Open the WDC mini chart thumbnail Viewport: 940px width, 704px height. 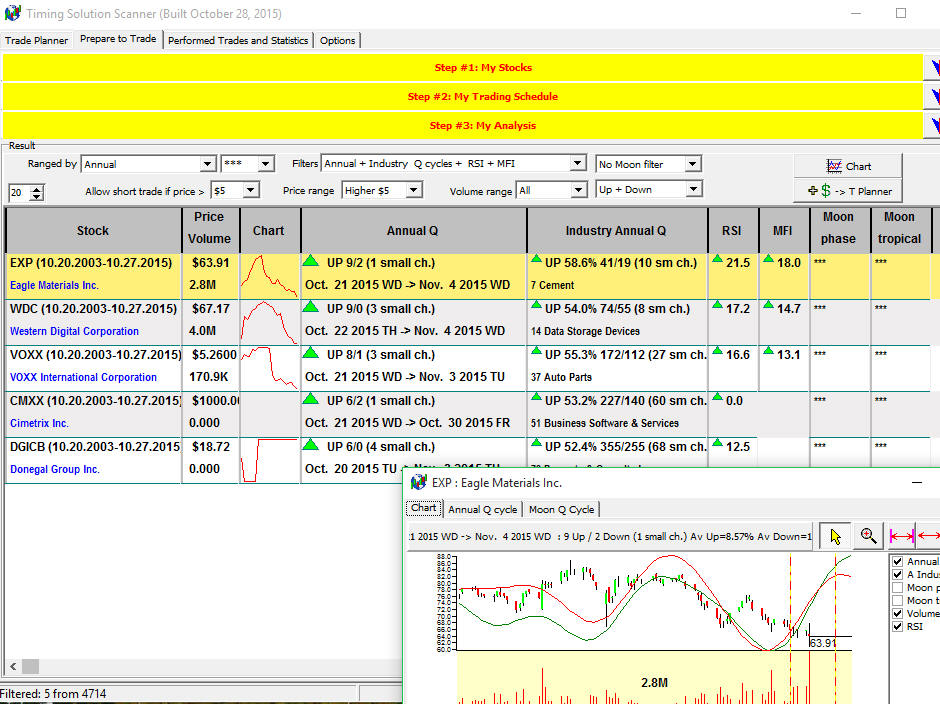pos(269,322)
